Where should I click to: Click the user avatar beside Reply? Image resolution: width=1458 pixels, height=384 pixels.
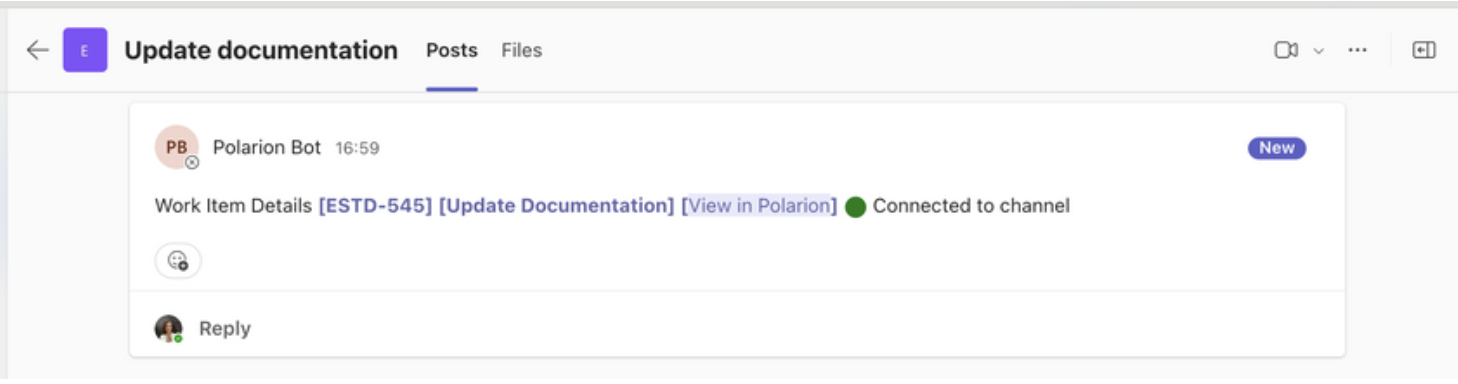[x=169, y=328]
